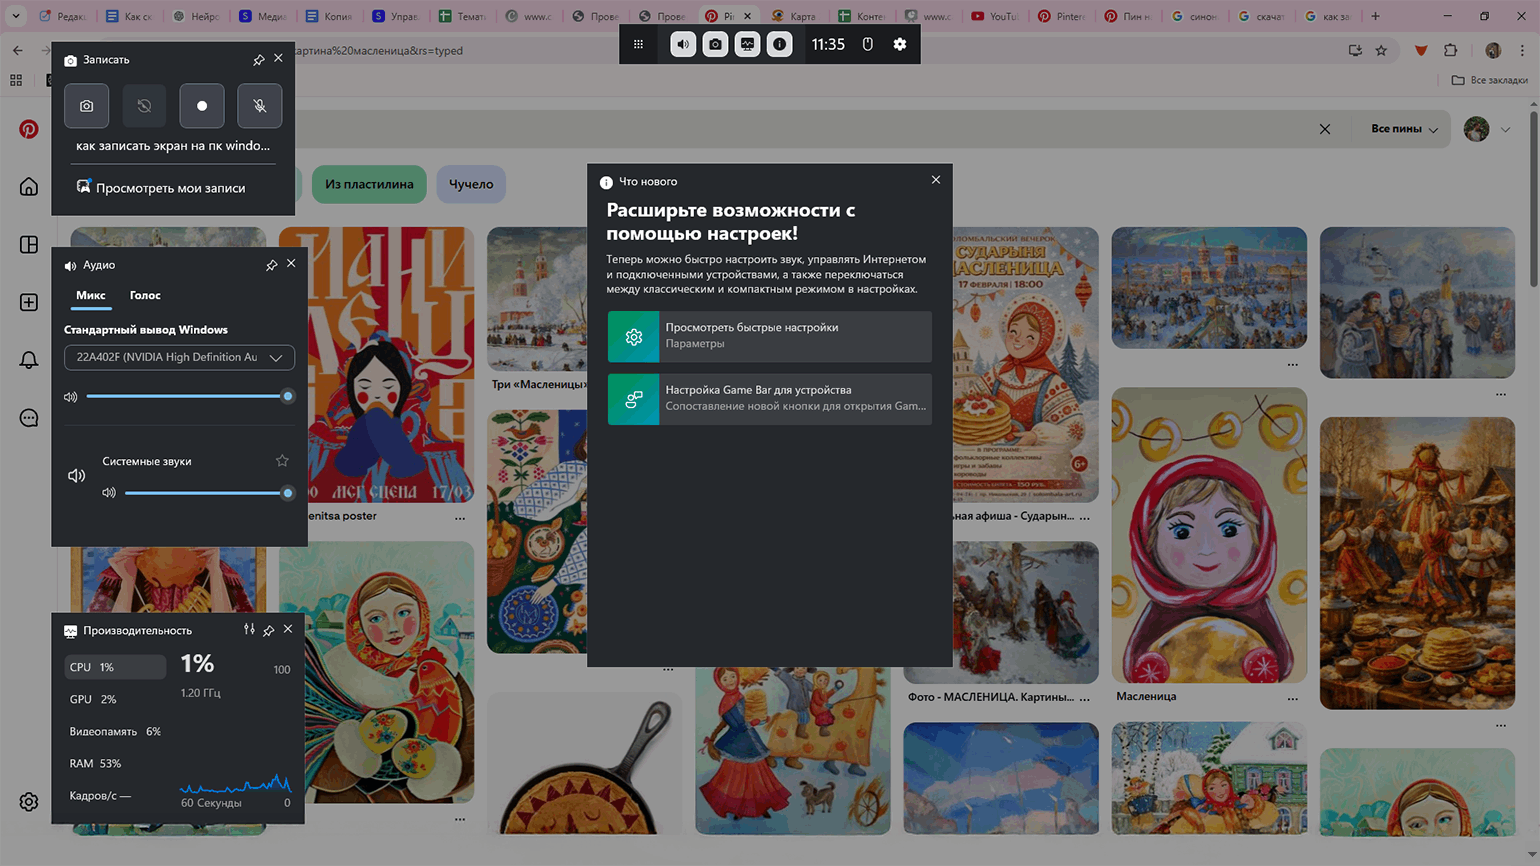Image resolution: width=1540 pixels, height=866 pixels.
Task: Open performance widget options icon
Action: 249,630
